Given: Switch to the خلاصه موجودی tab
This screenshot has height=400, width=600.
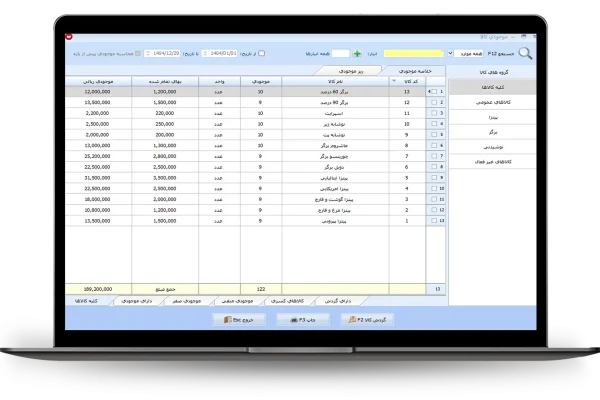Looking at the screenshot, I should click(415, 71).
